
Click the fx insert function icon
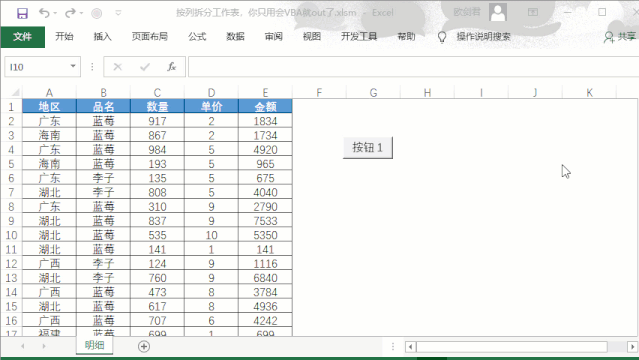pos(172,66)
